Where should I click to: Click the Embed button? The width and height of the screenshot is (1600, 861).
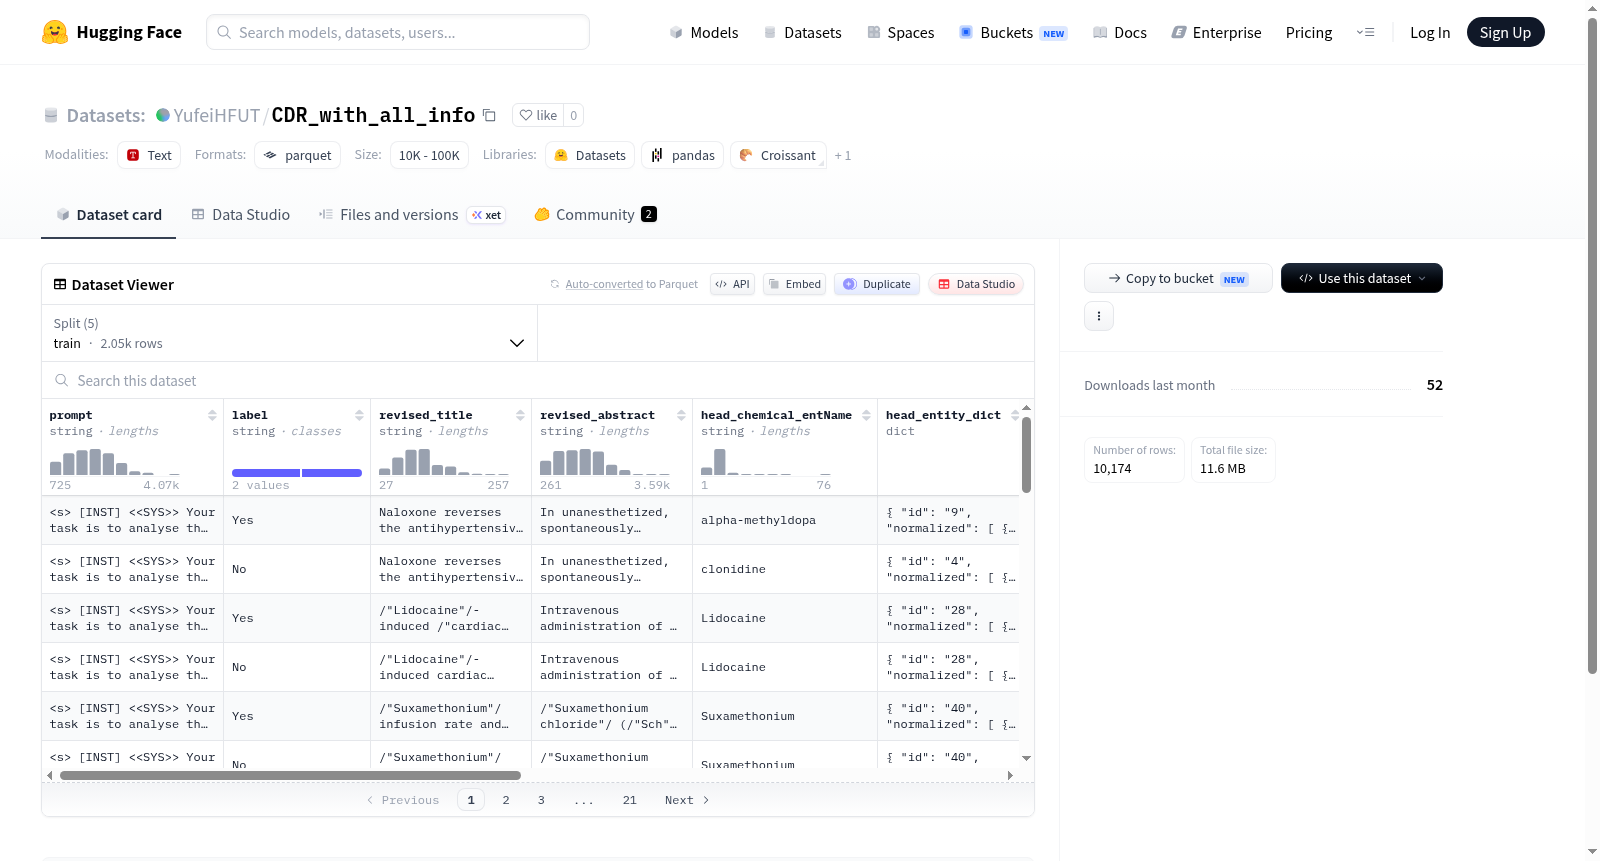pos(794,284)
